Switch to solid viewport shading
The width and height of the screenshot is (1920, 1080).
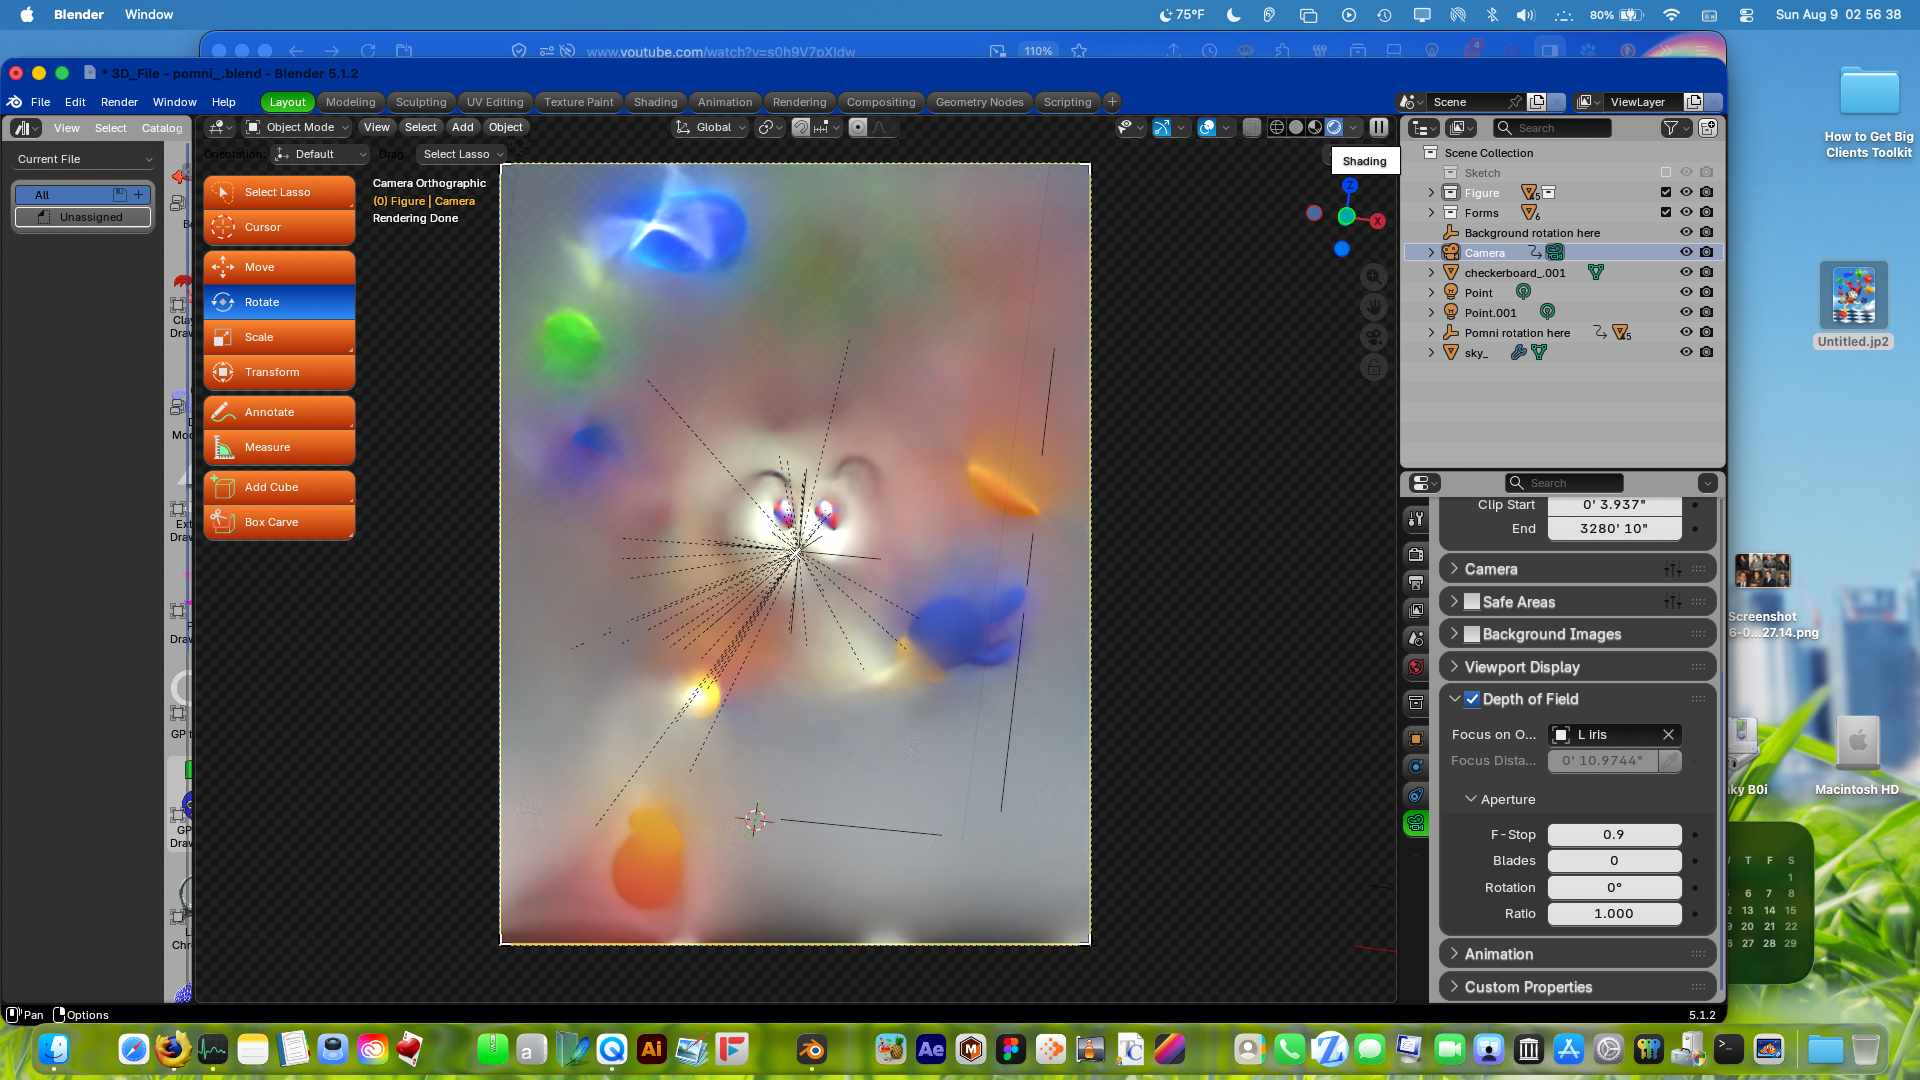point(1296,127)
